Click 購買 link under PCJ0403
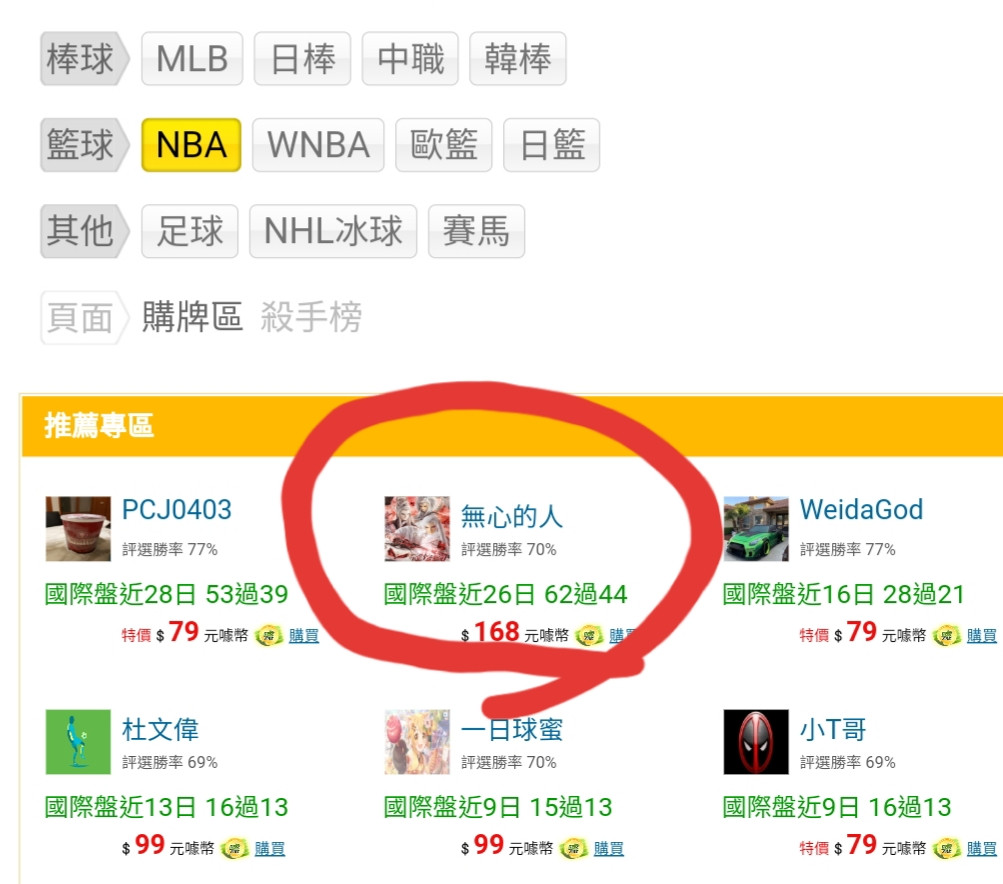Screen dimensions: 1003x884 pyautogui.click(x=304, y=635)
